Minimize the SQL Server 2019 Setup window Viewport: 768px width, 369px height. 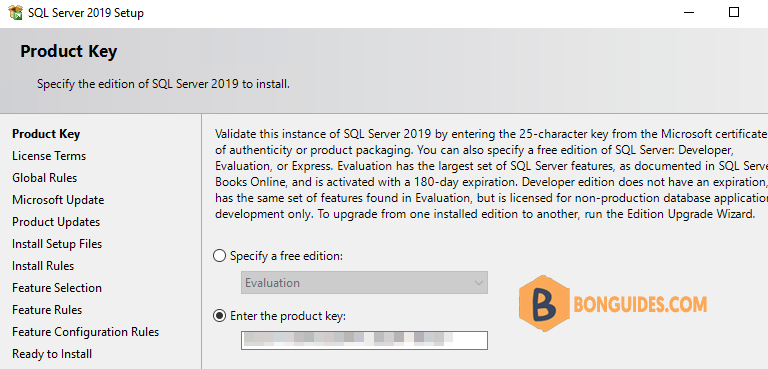tap(689, 13)
